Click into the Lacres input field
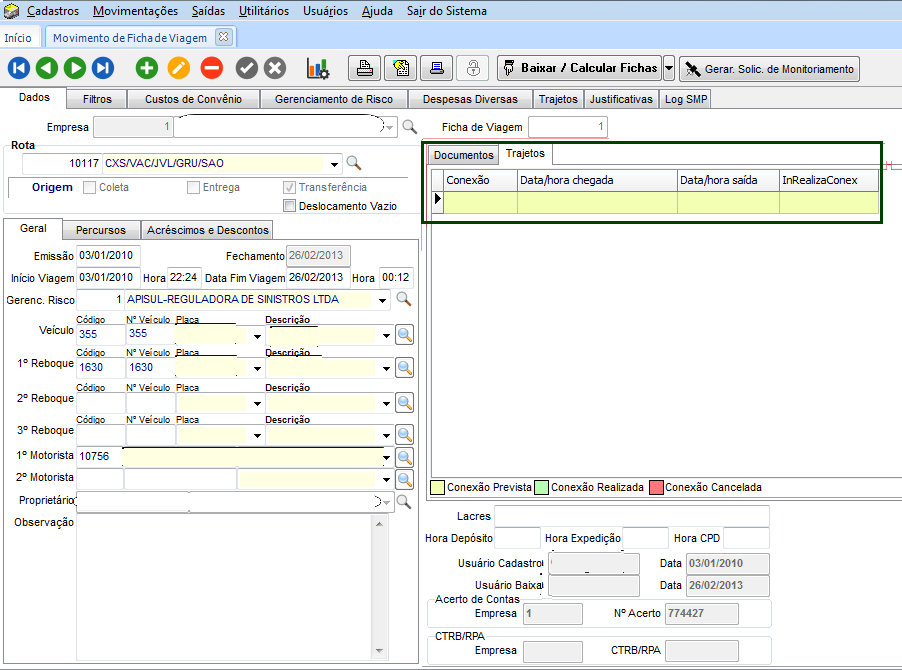 point(631,516)
